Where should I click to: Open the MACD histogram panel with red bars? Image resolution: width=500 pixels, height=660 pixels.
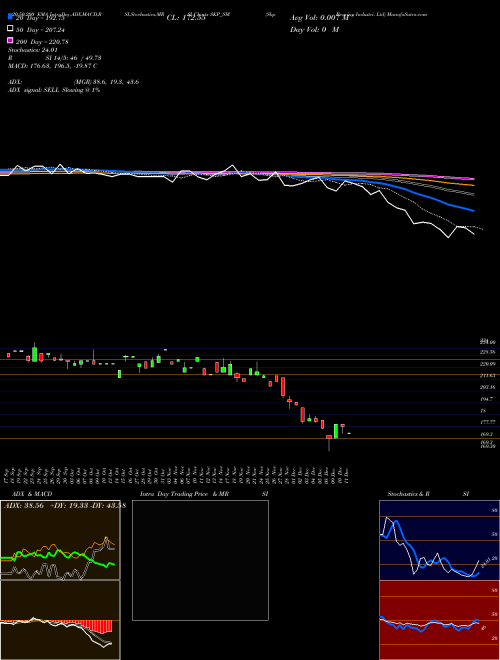[60, 620]
